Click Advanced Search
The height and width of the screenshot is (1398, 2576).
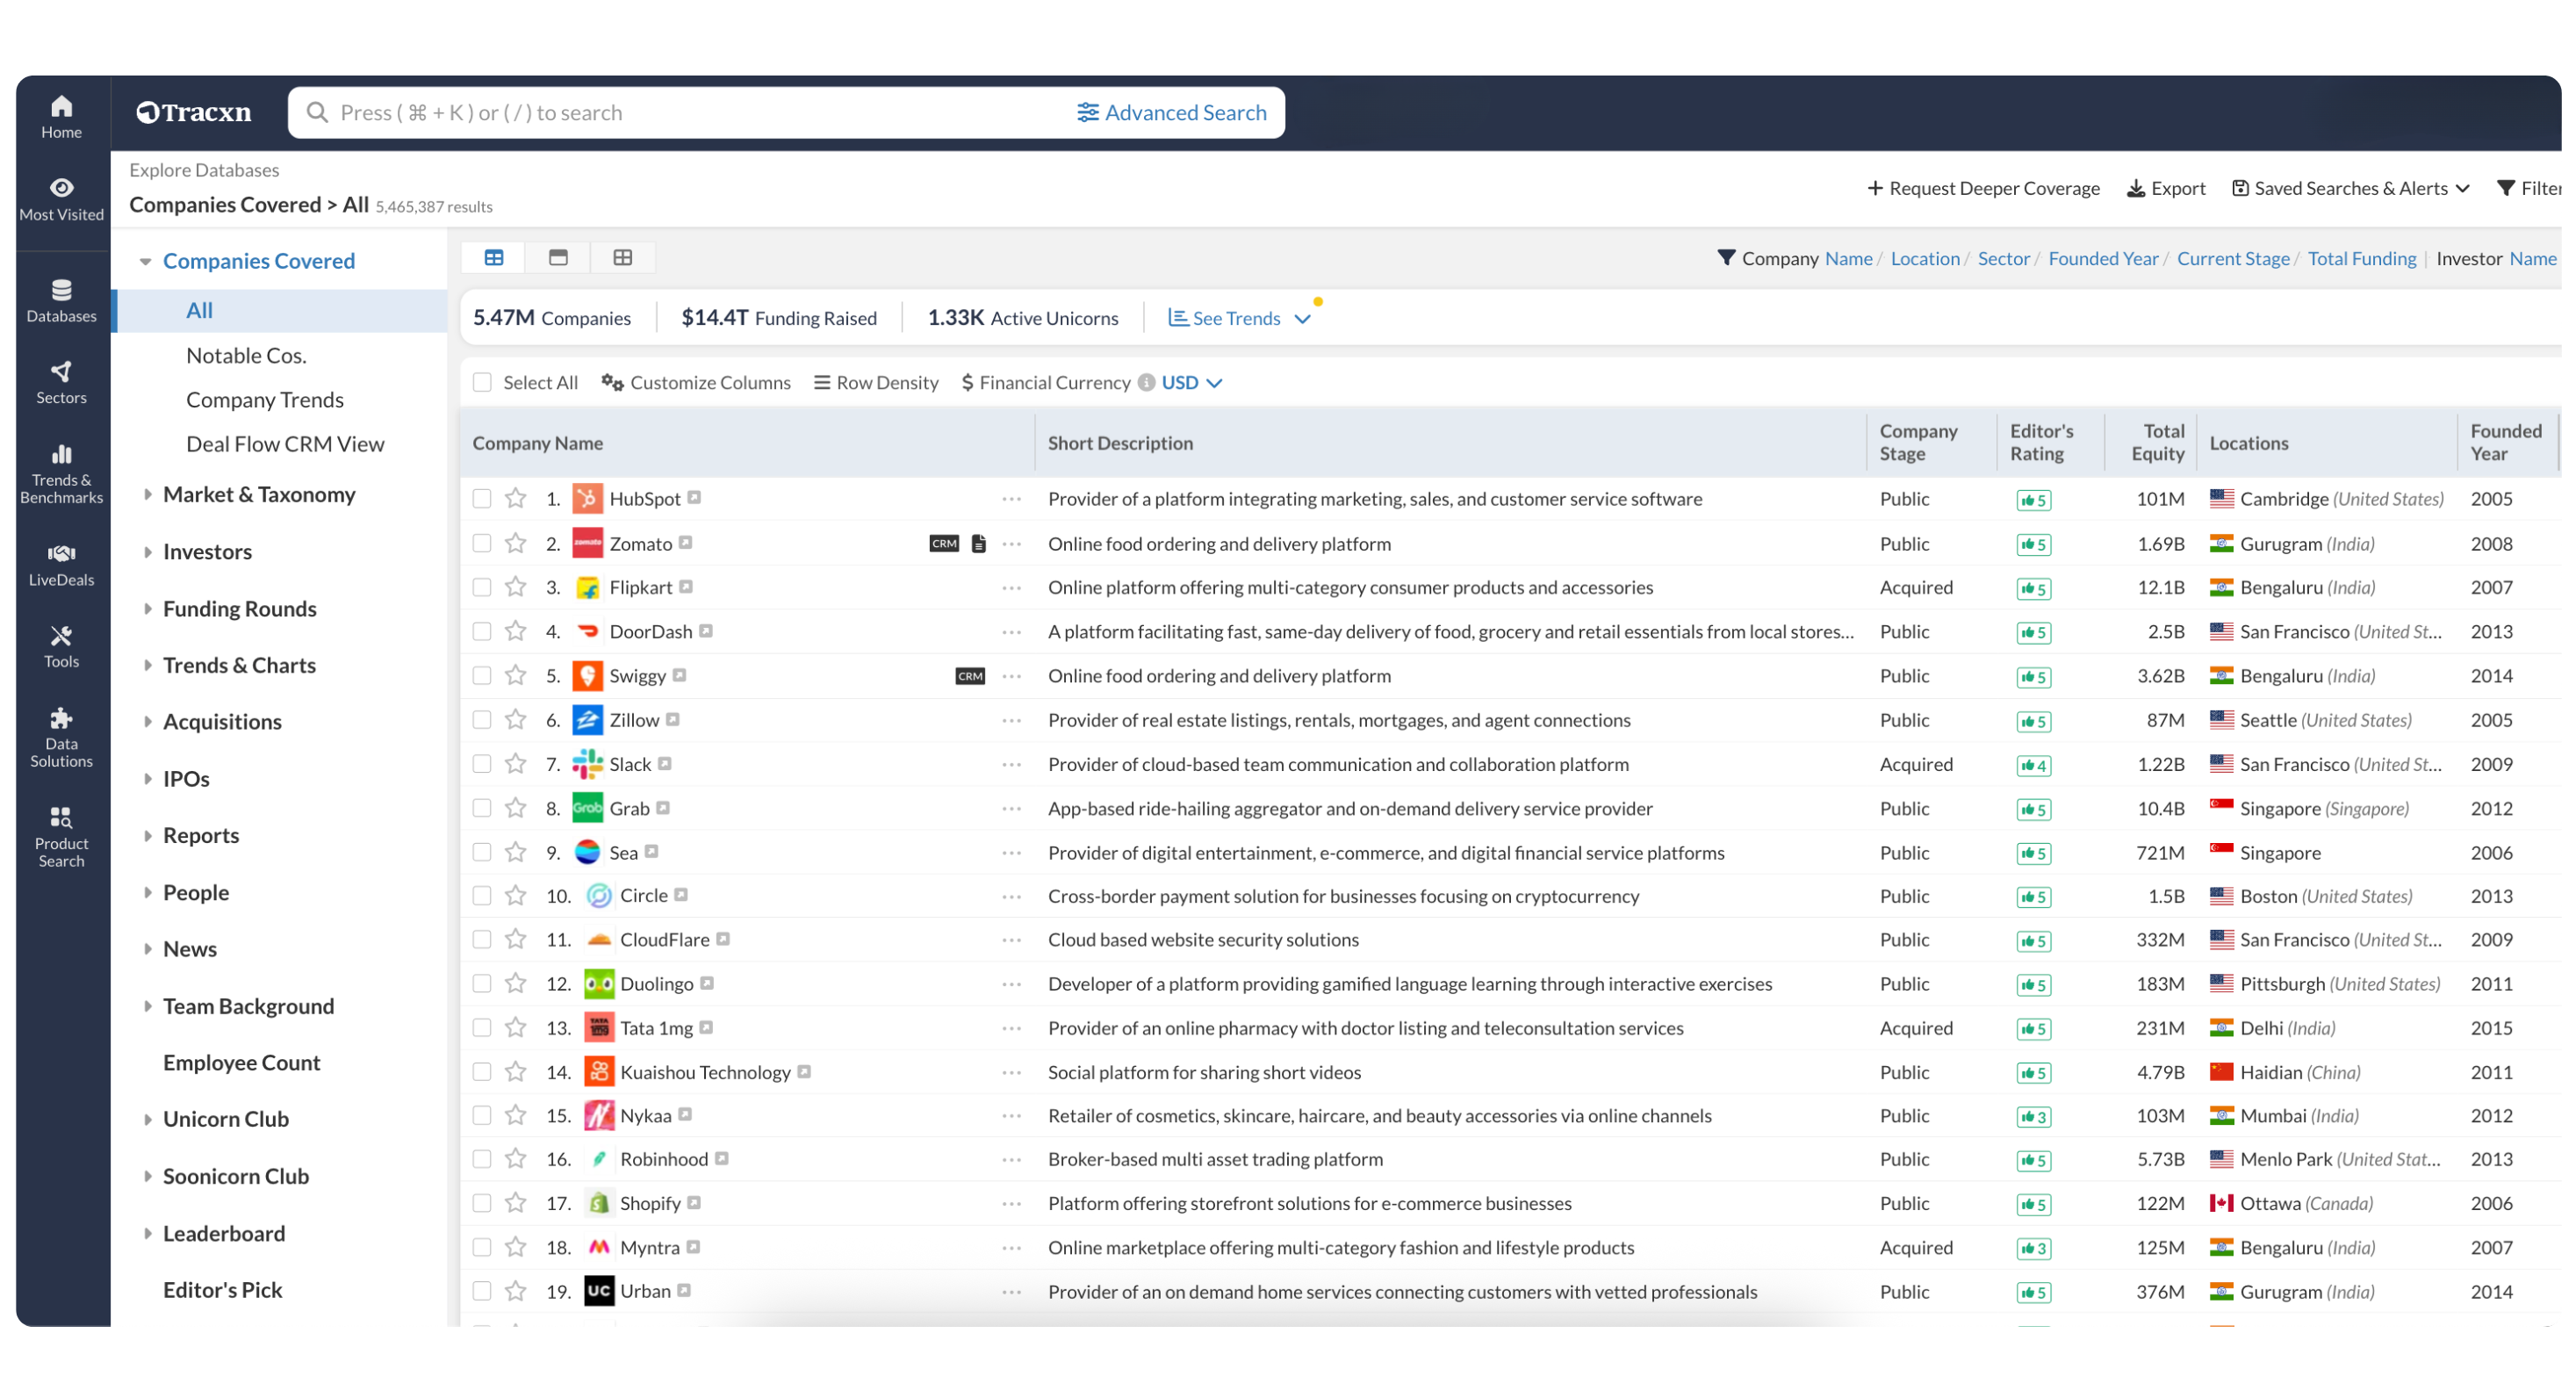1171,112
